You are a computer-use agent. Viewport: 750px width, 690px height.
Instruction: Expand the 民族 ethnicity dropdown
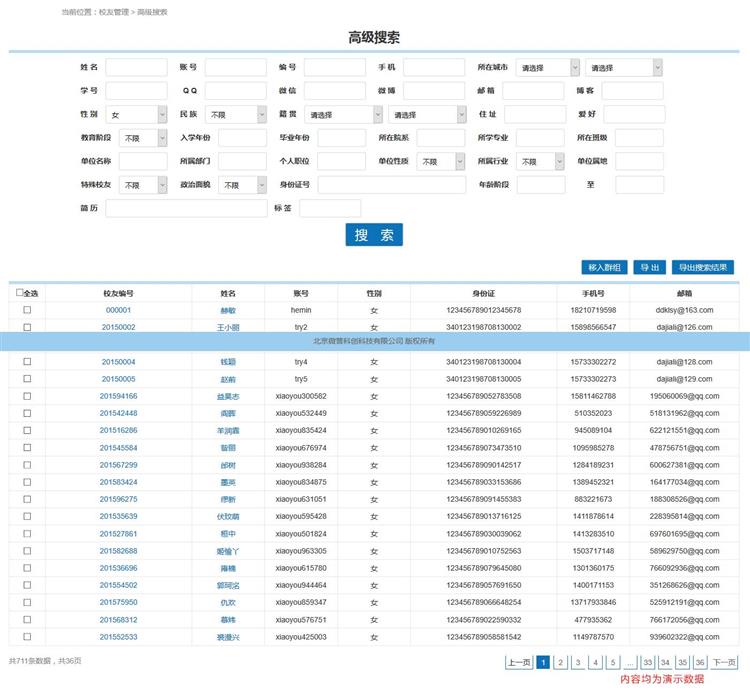point(236,115)
